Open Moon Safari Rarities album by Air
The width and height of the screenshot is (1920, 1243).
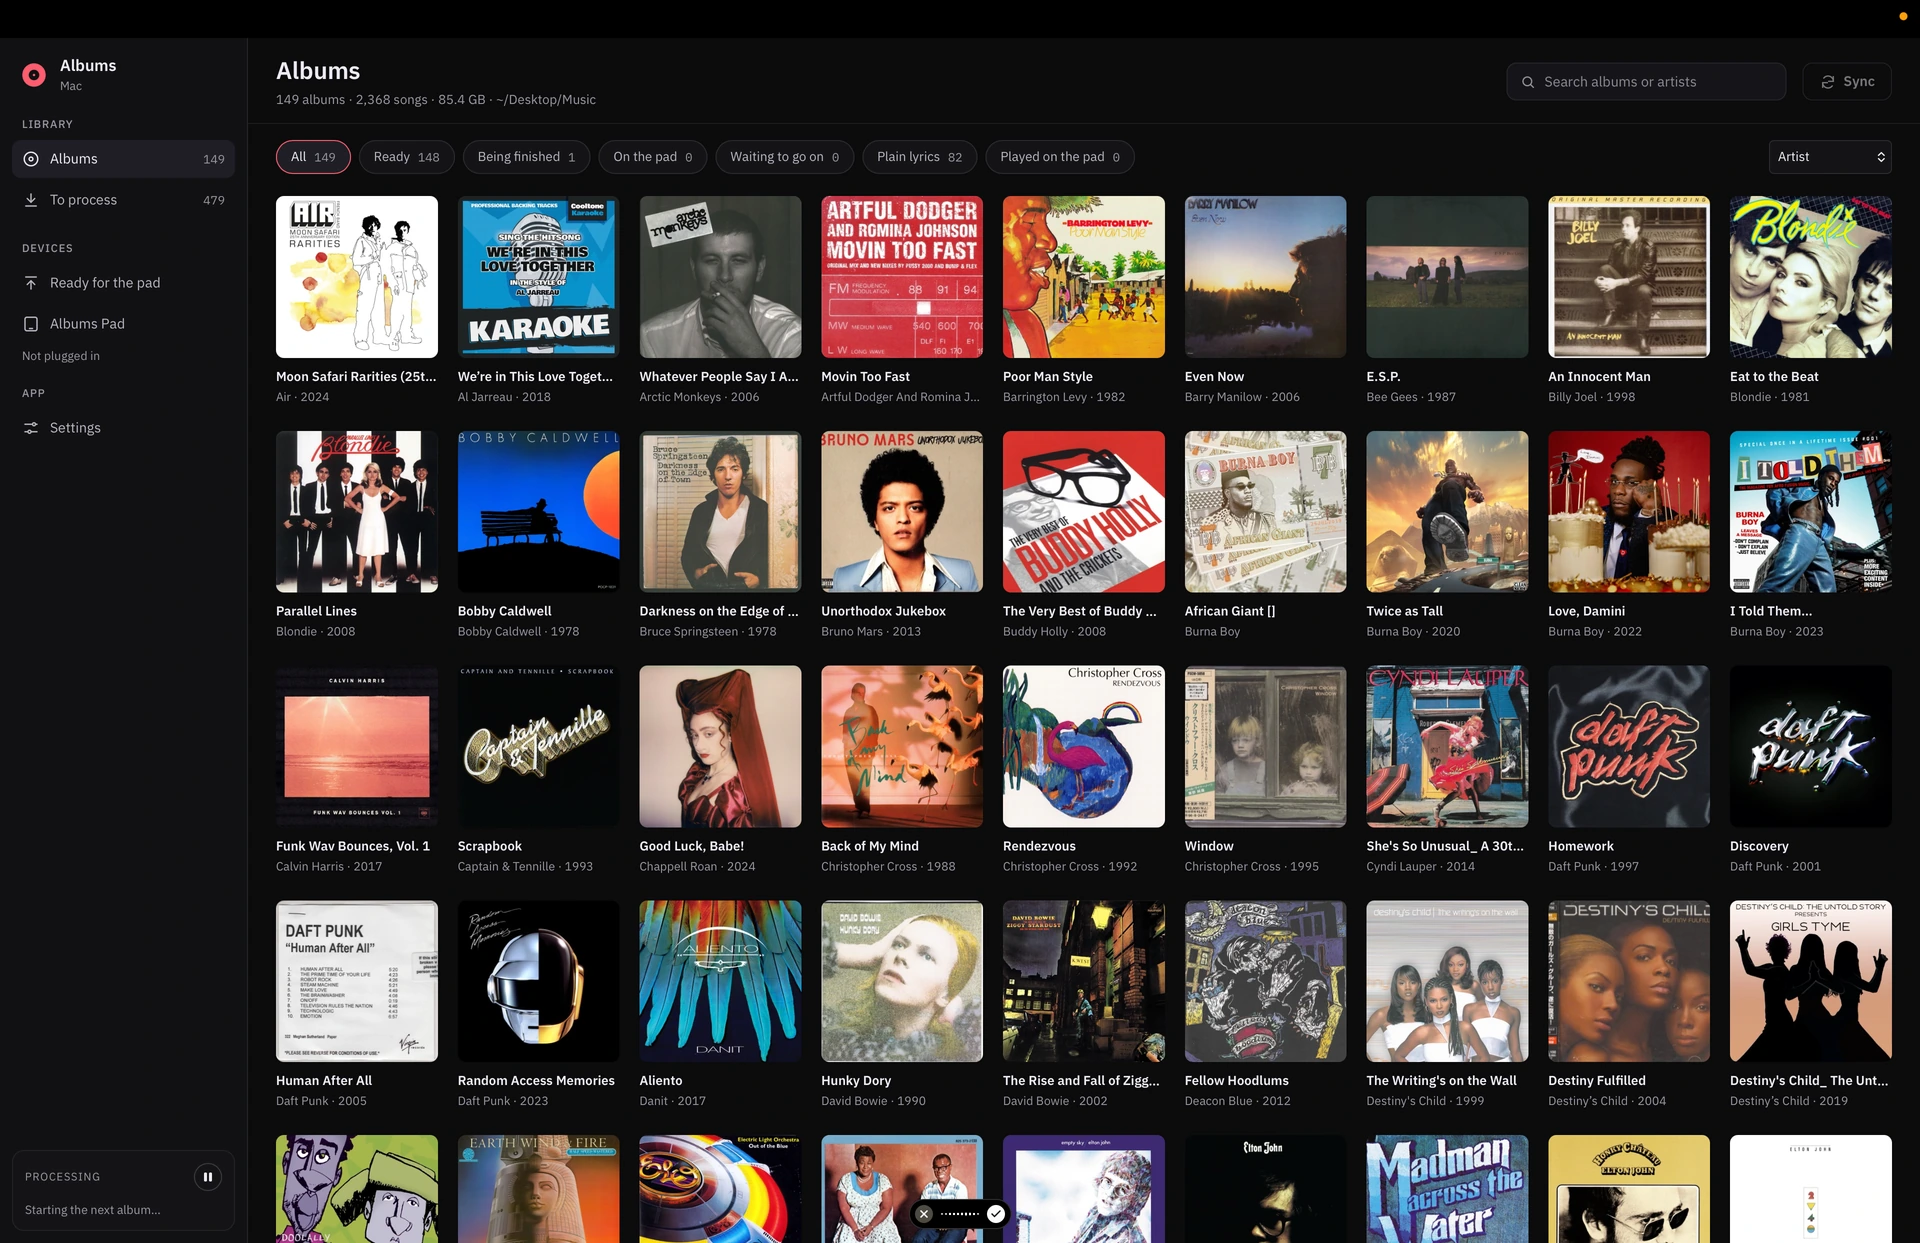click(x=357, y=277)
